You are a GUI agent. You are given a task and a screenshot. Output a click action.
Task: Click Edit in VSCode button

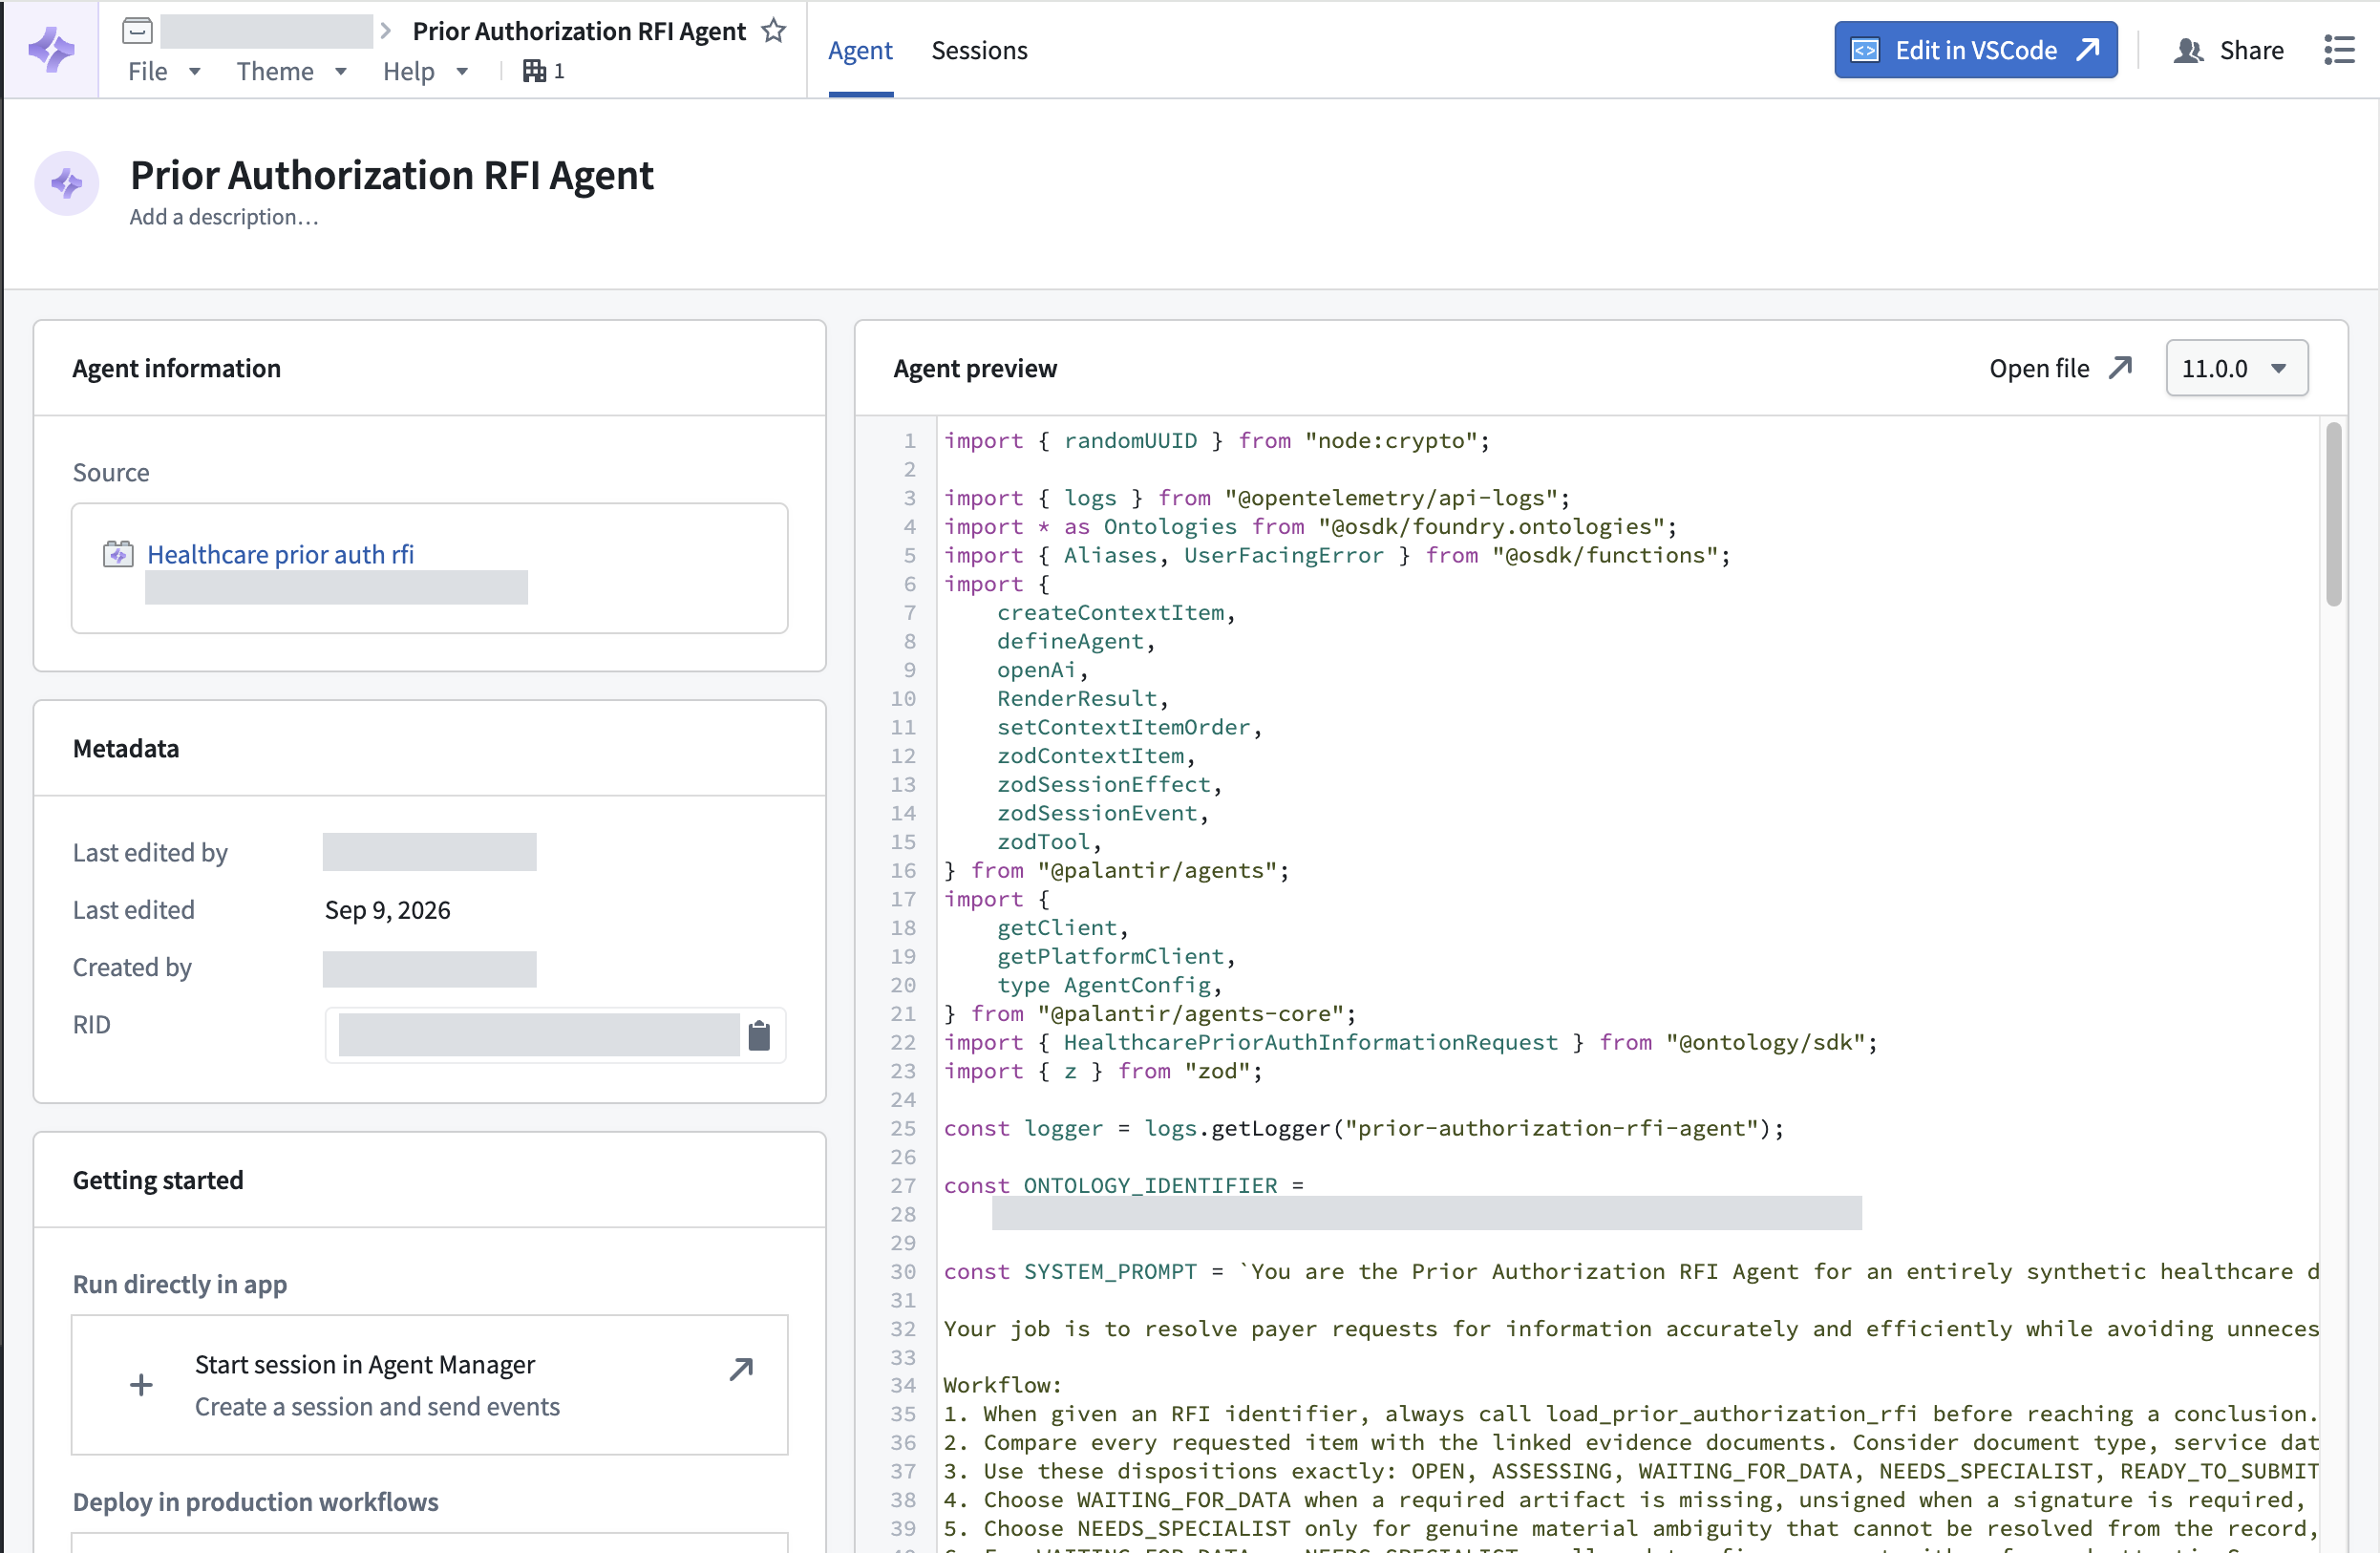point(1975,50)
